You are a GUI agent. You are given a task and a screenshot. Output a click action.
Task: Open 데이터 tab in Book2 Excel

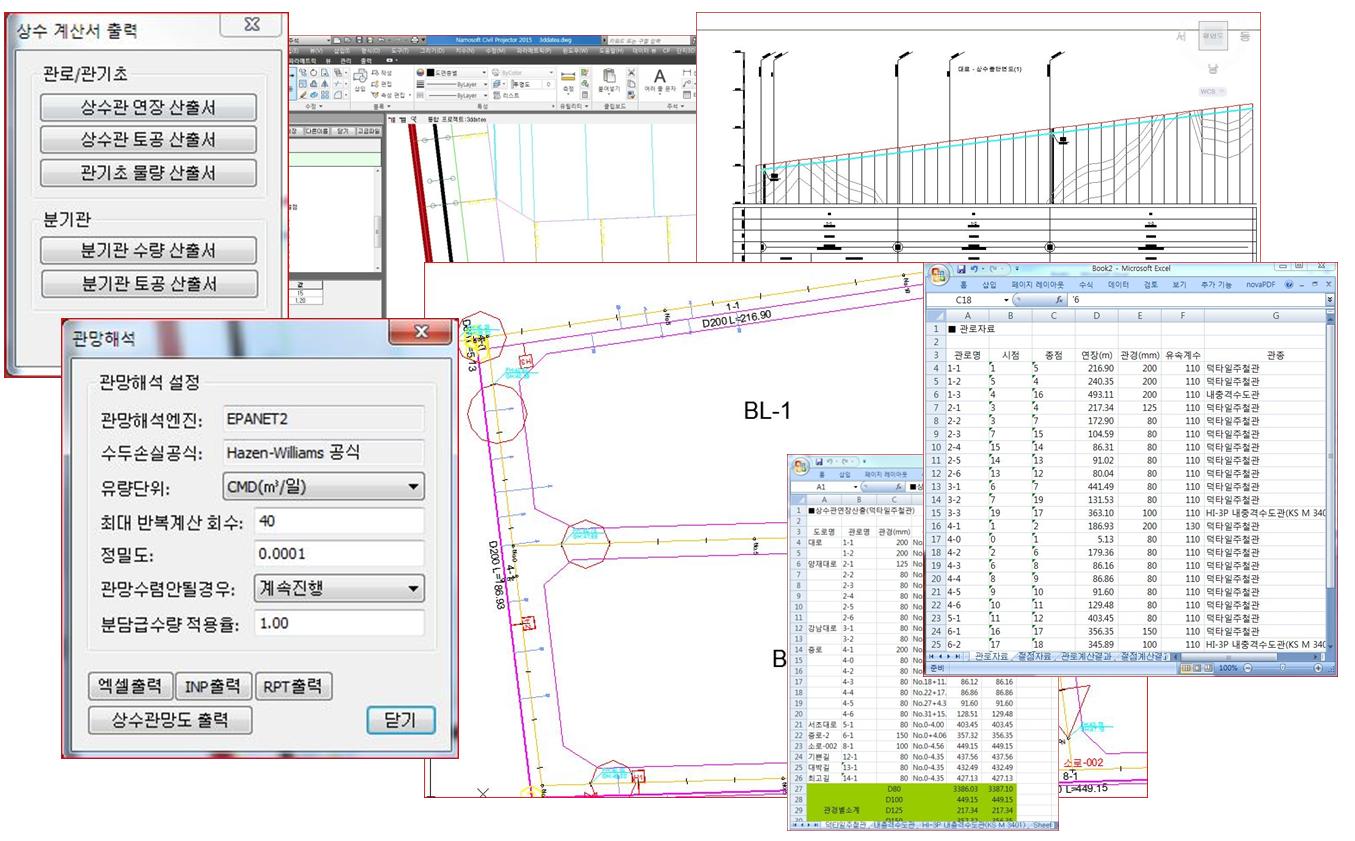point(1118,284)
